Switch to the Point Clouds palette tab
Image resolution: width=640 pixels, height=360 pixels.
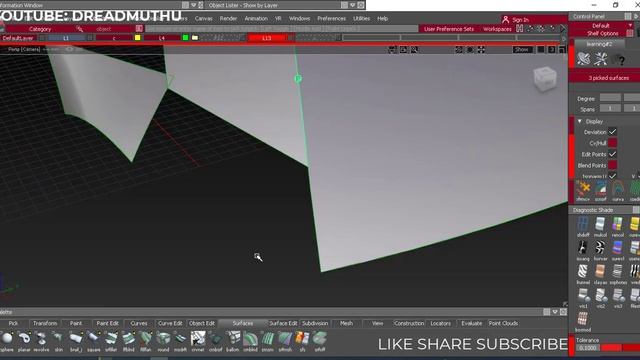[x=503, y=323]
